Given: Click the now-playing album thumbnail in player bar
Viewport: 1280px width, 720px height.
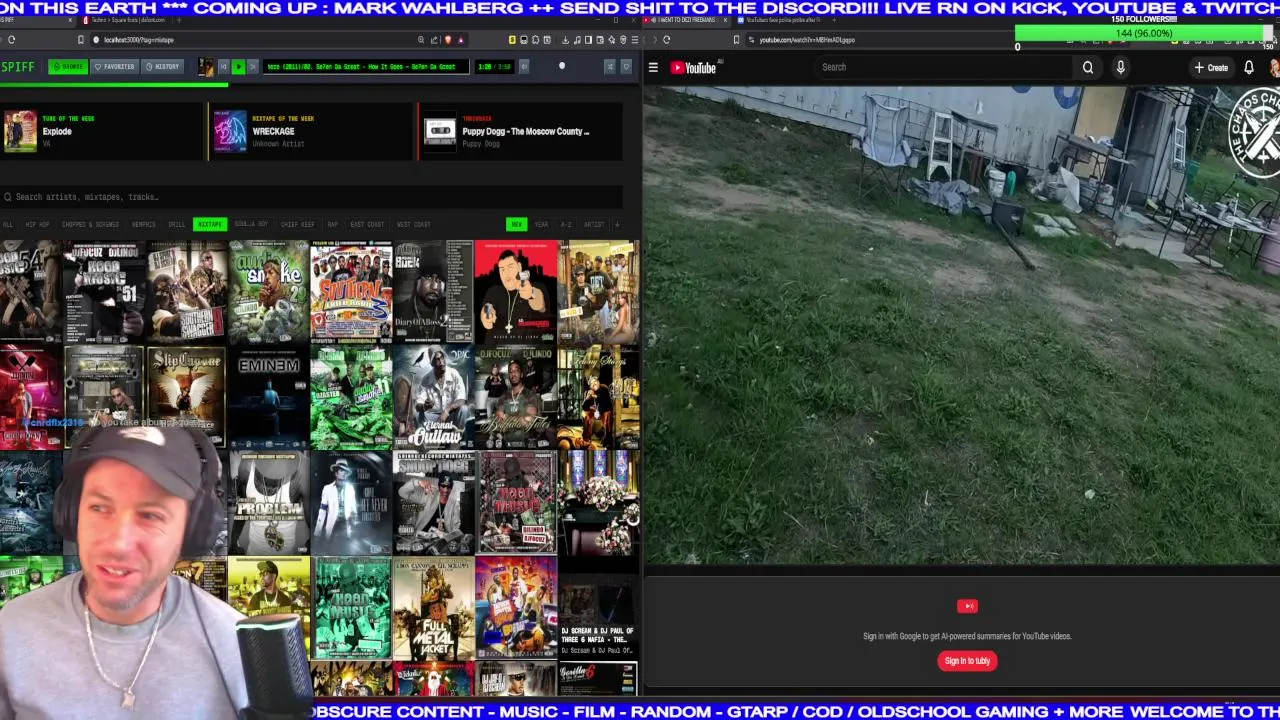Looking at the screenshot, I should [205, 66].
